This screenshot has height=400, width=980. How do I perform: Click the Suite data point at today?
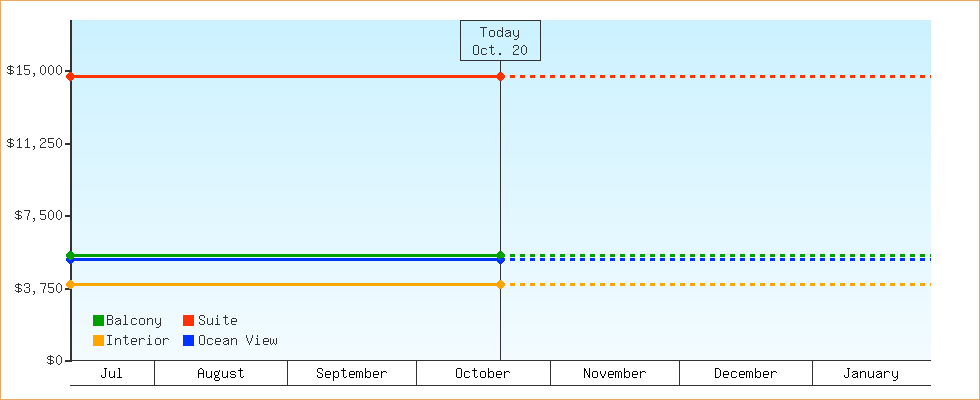500,76
